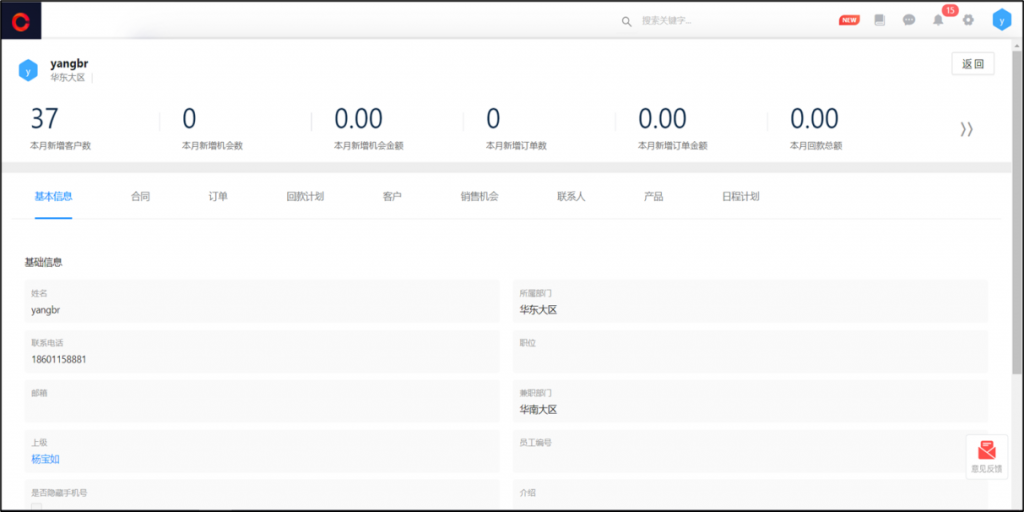Viewport: 1024px width, 512px height.
Task: Open the settings gear icon
Action: click(968, 20)
